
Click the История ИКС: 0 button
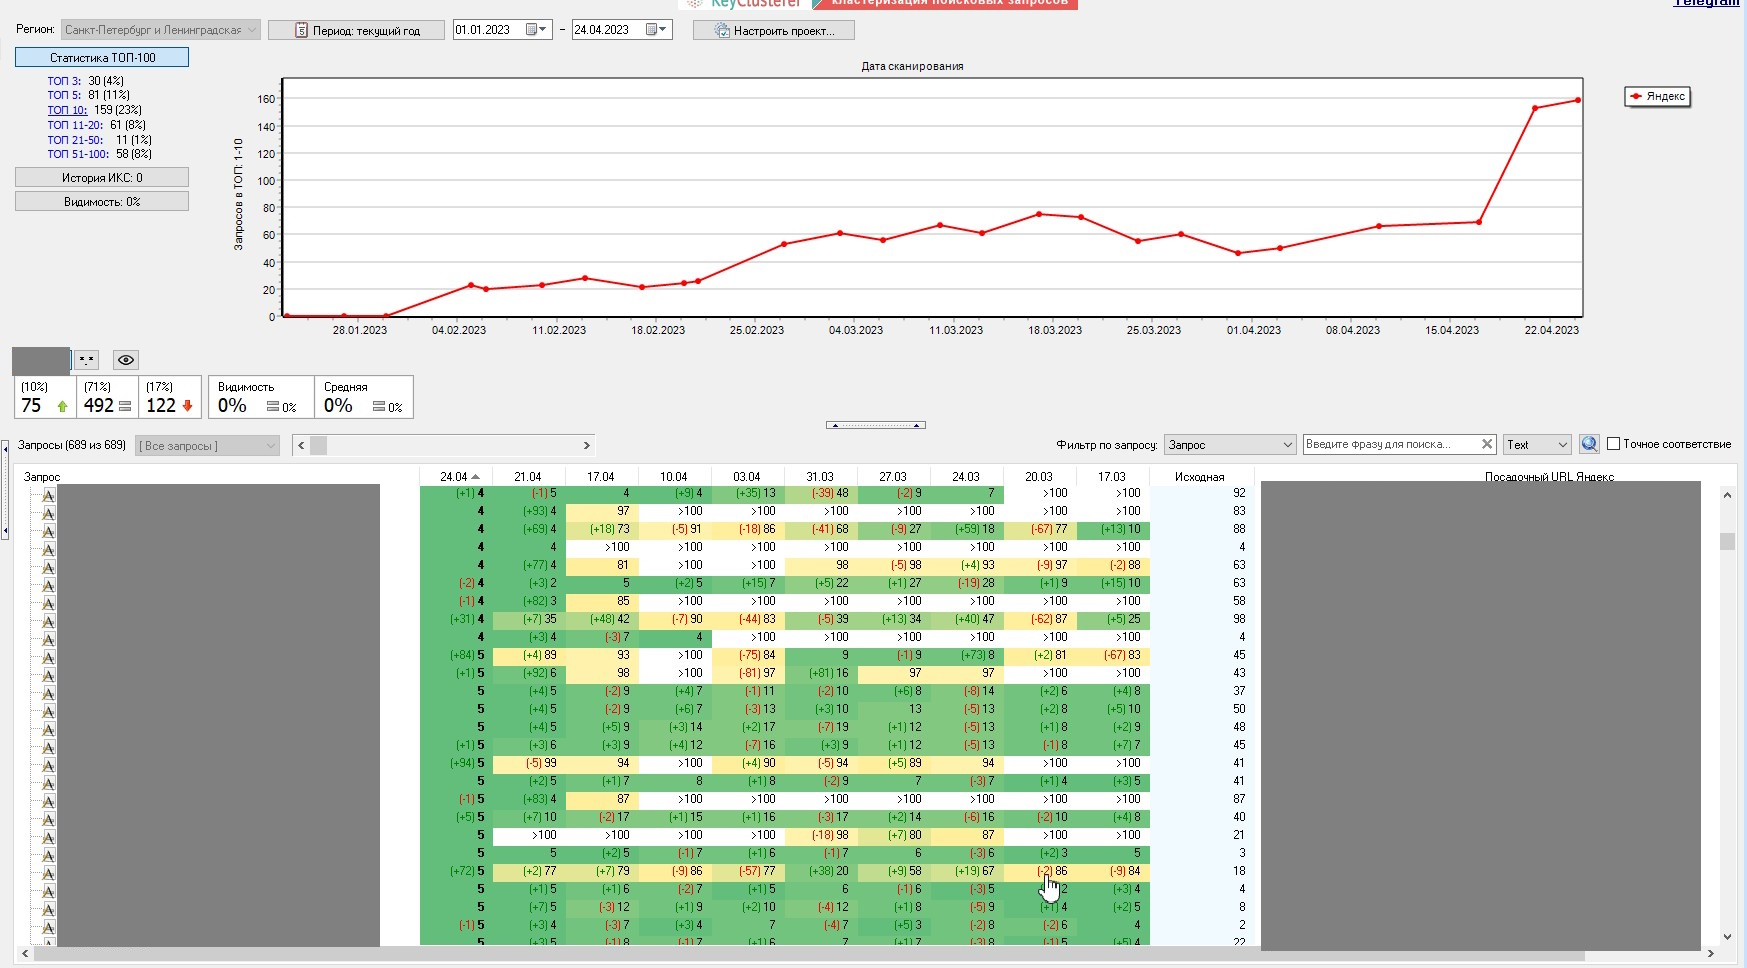[x=102, y=177]
